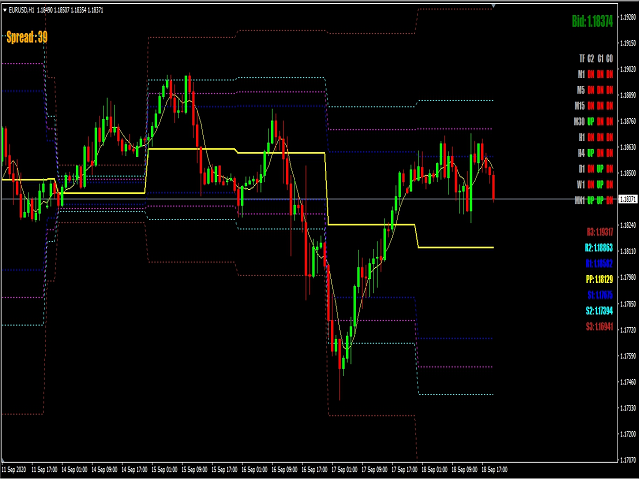Screen dimensions: 640x480
Task: Click the green UP signal in D1 row
Action: click(600, 169)
